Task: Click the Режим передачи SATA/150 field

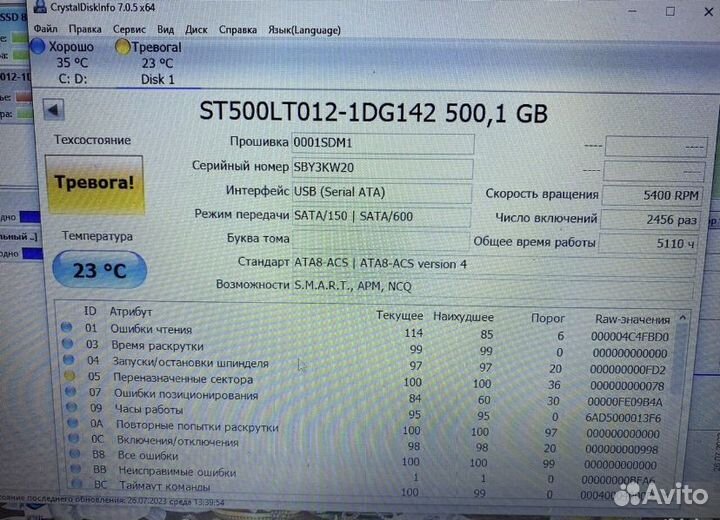Action: [x=381, y=216]
